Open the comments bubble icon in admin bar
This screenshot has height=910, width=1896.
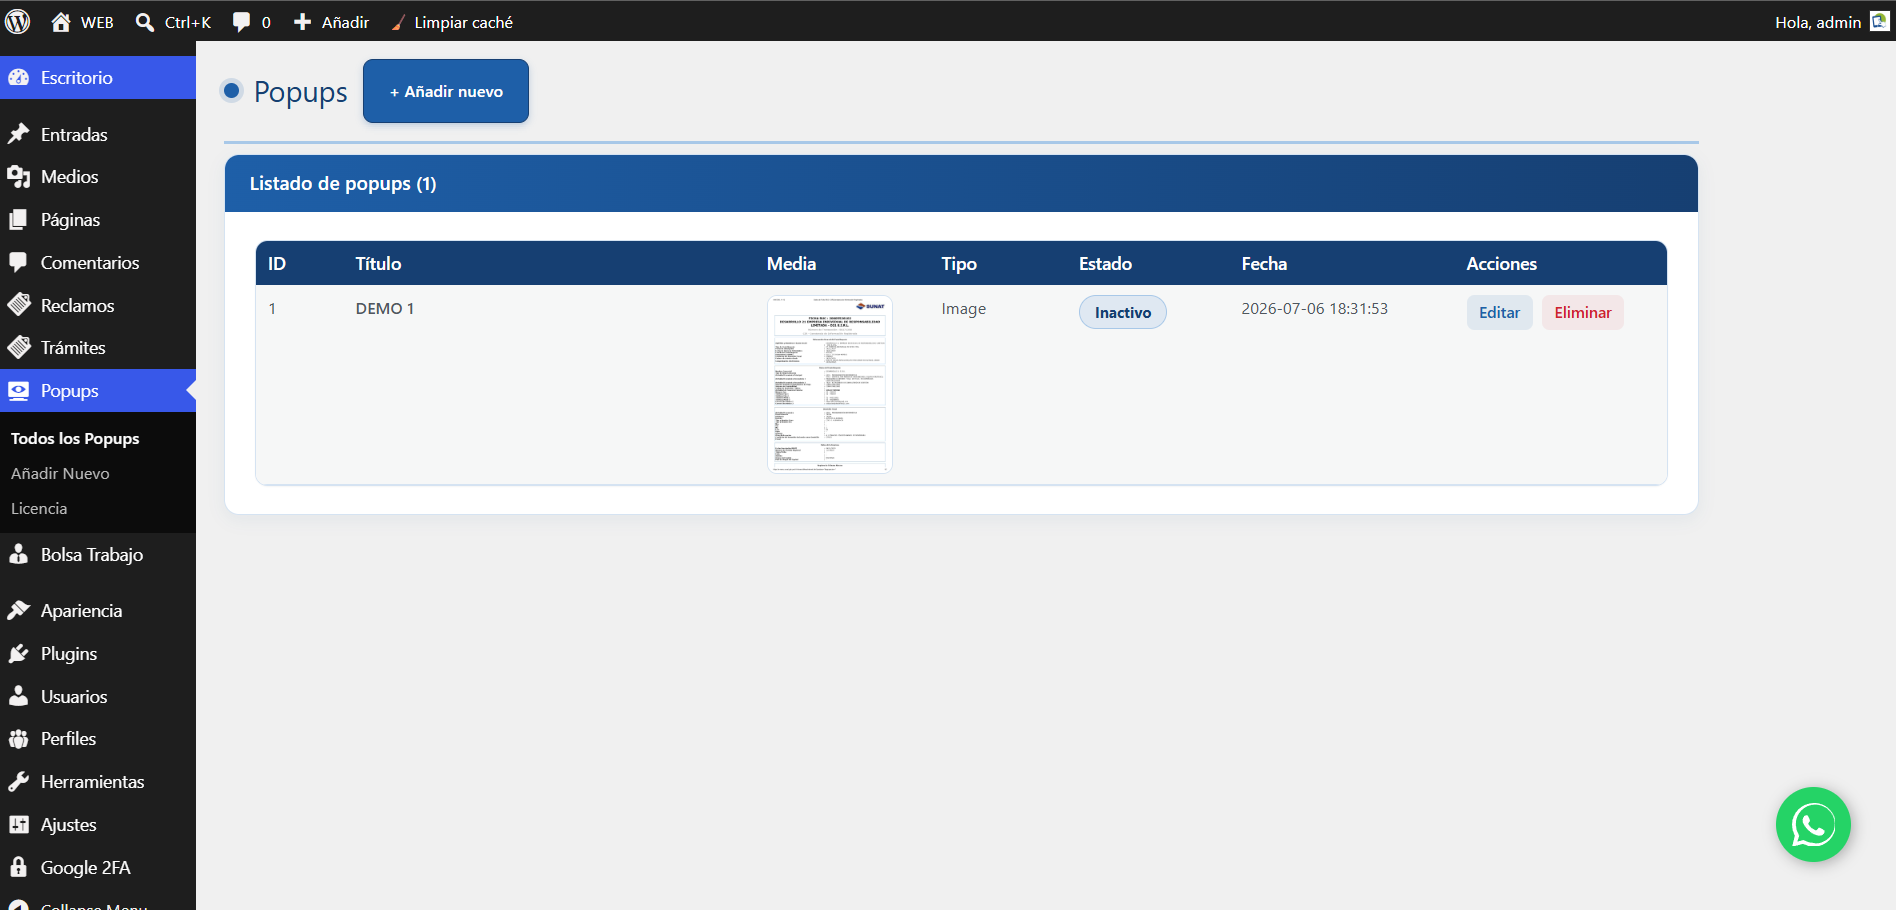click(241, 22)
